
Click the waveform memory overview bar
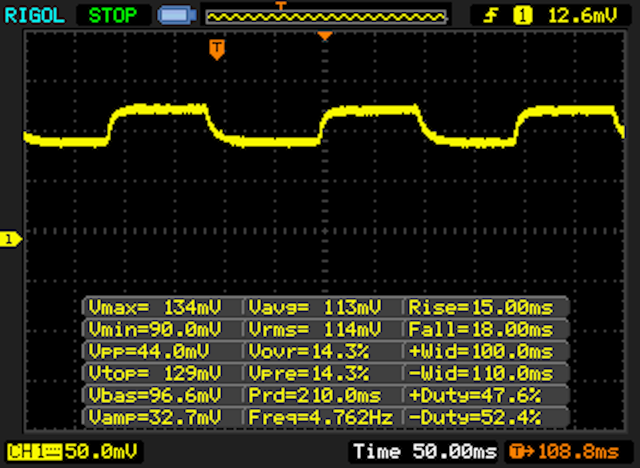click(x=326, y=17)
